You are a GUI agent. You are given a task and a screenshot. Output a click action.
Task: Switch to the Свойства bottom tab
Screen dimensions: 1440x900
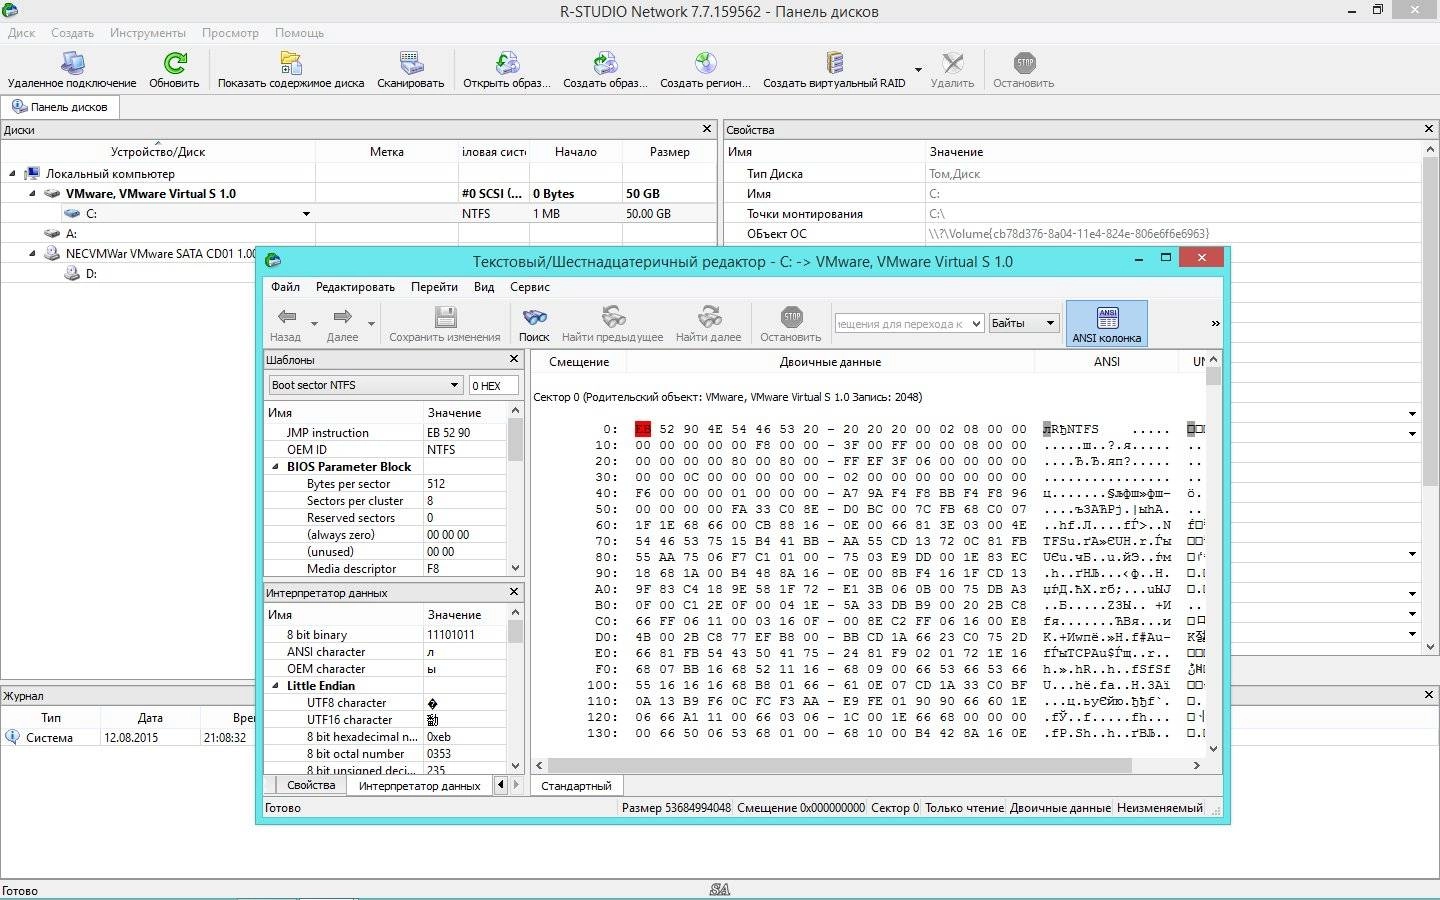[x=311, y=785]
